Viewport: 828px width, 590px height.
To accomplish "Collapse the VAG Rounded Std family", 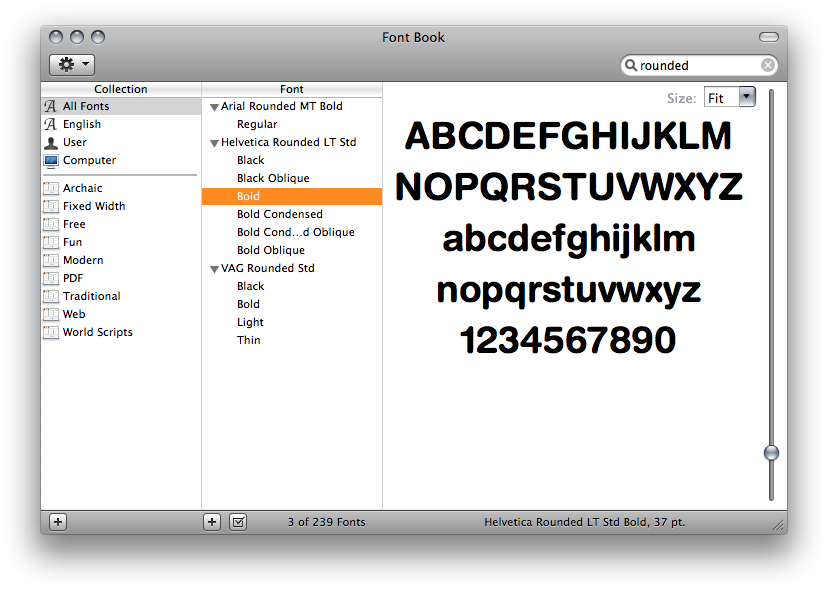I will pyautogui.click(x=214, y=268).
